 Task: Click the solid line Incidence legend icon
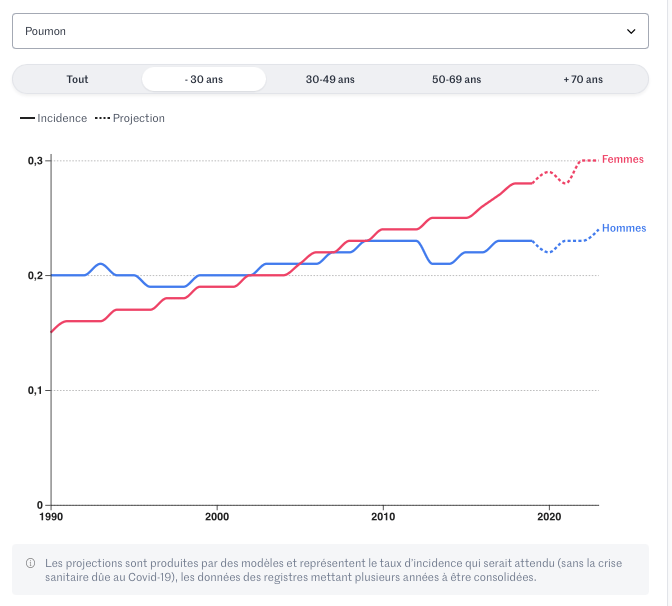pyautogui.click(x=27, y=118)
